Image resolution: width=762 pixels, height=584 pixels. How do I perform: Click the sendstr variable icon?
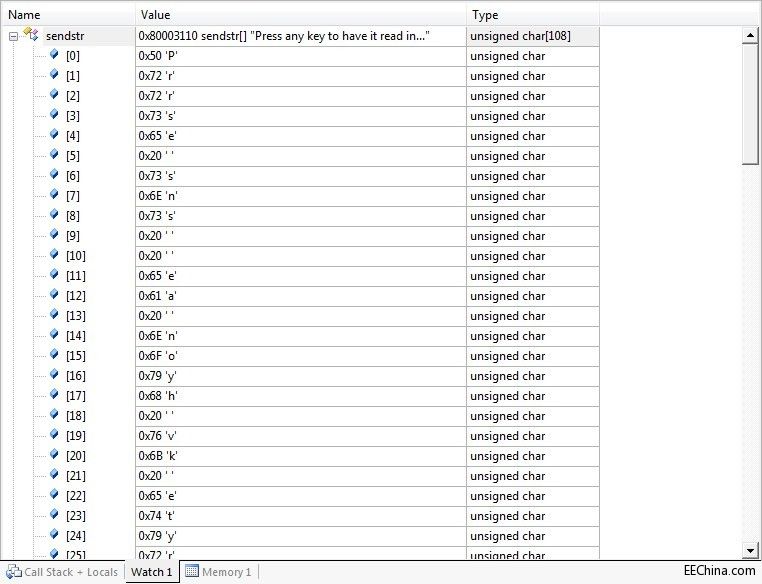coord(31,35)
